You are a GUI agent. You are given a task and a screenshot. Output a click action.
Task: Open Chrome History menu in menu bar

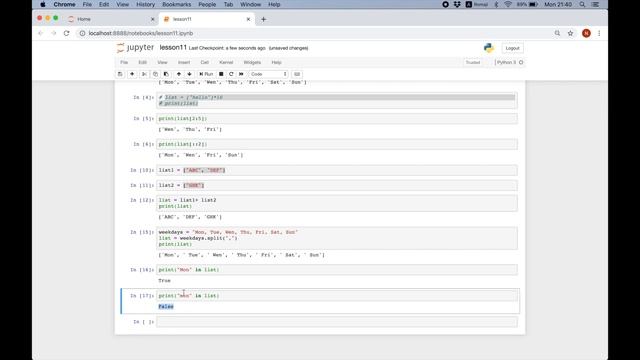(145, 4)
